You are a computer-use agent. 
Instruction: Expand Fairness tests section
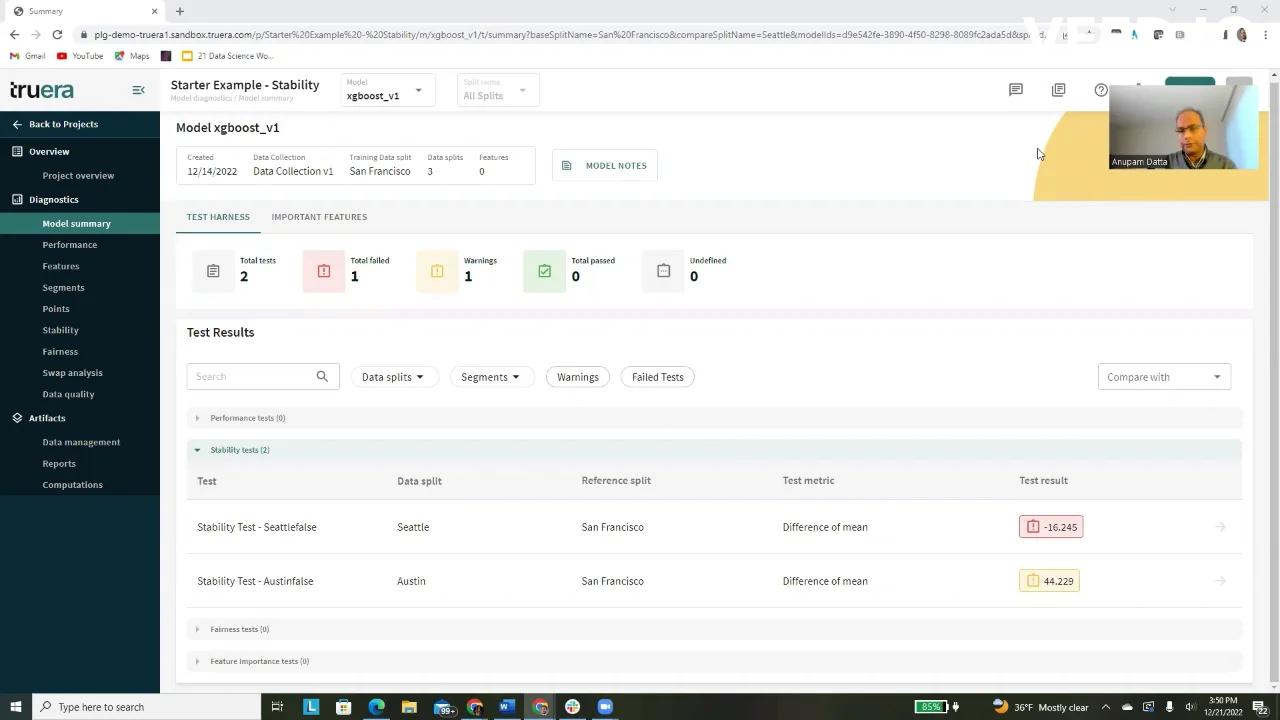[714, 629]
